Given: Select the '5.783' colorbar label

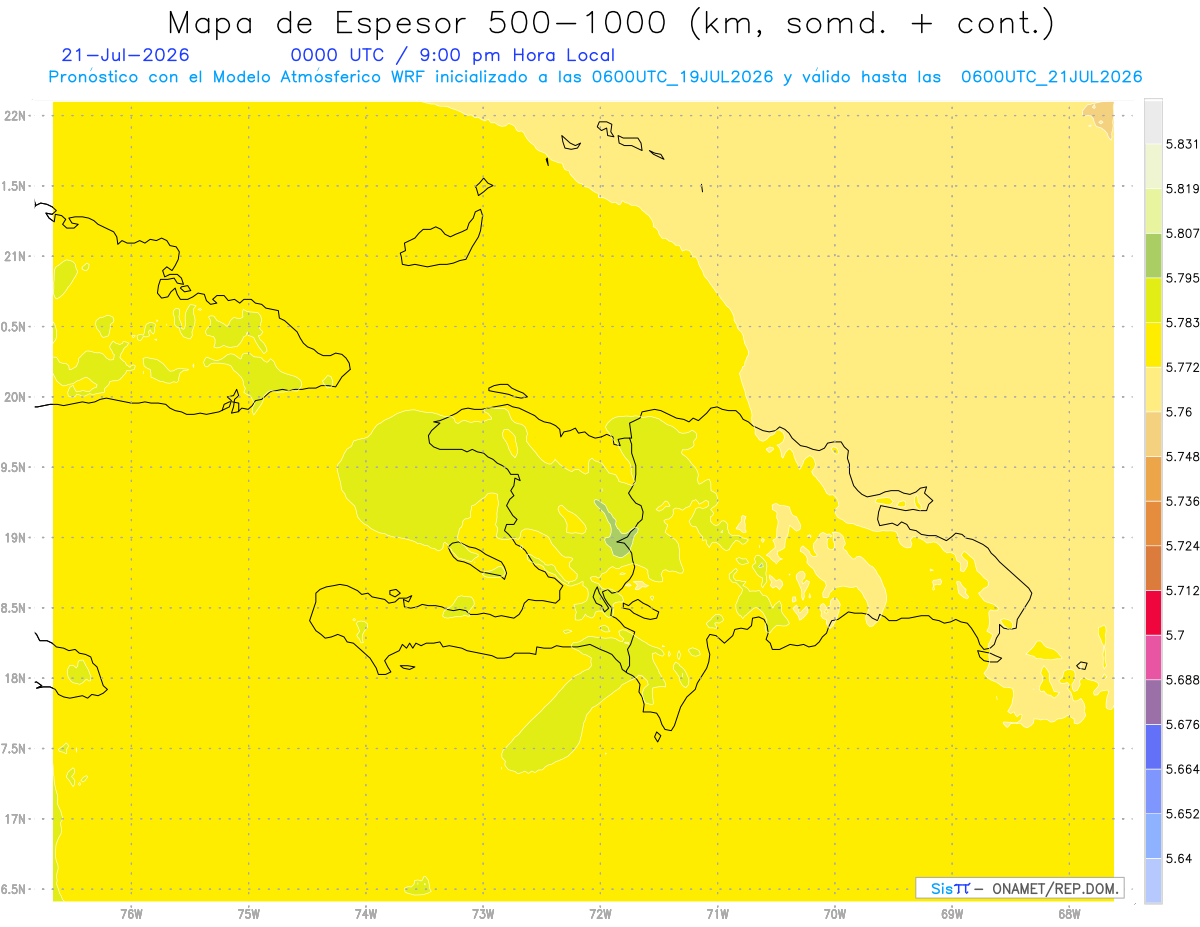Looking at the screenshot, I should [1182, 323].
